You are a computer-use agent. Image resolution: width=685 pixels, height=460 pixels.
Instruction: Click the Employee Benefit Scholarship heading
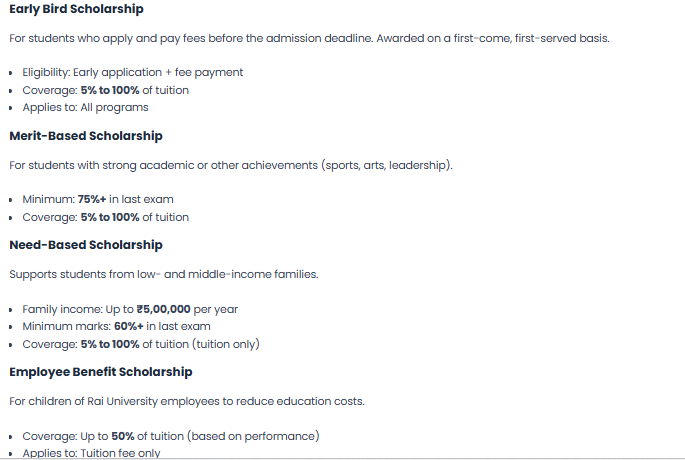[100, 372]
